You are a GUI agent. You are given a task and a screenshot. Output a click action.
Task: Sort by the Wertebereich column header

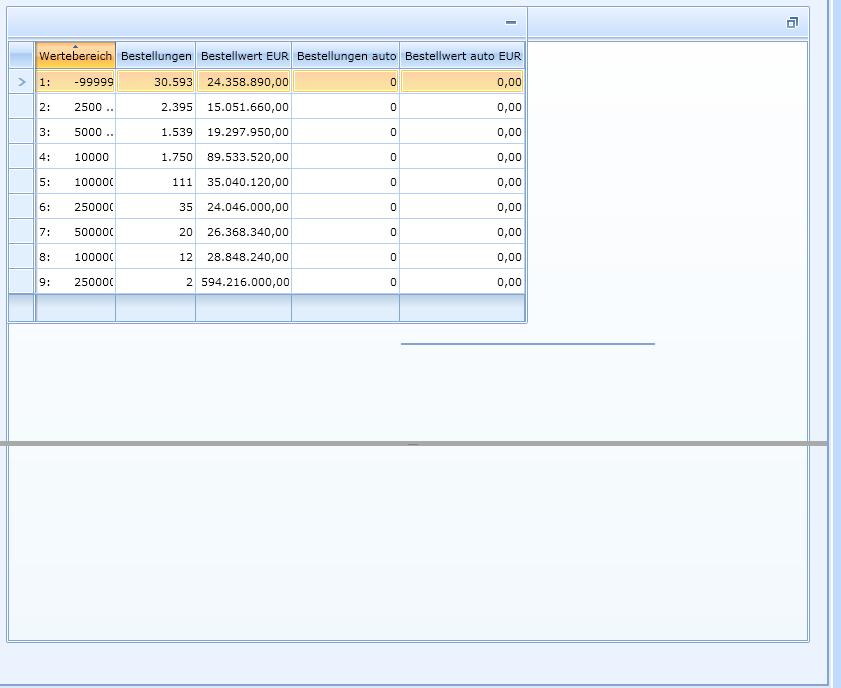coord(76,56)
